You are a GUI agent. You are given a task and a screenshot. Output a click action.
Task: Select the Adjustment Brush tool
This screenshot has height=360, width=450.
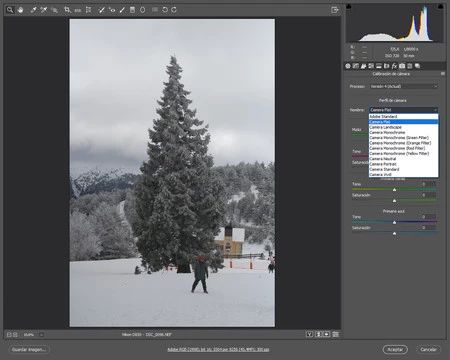(122, 10)
